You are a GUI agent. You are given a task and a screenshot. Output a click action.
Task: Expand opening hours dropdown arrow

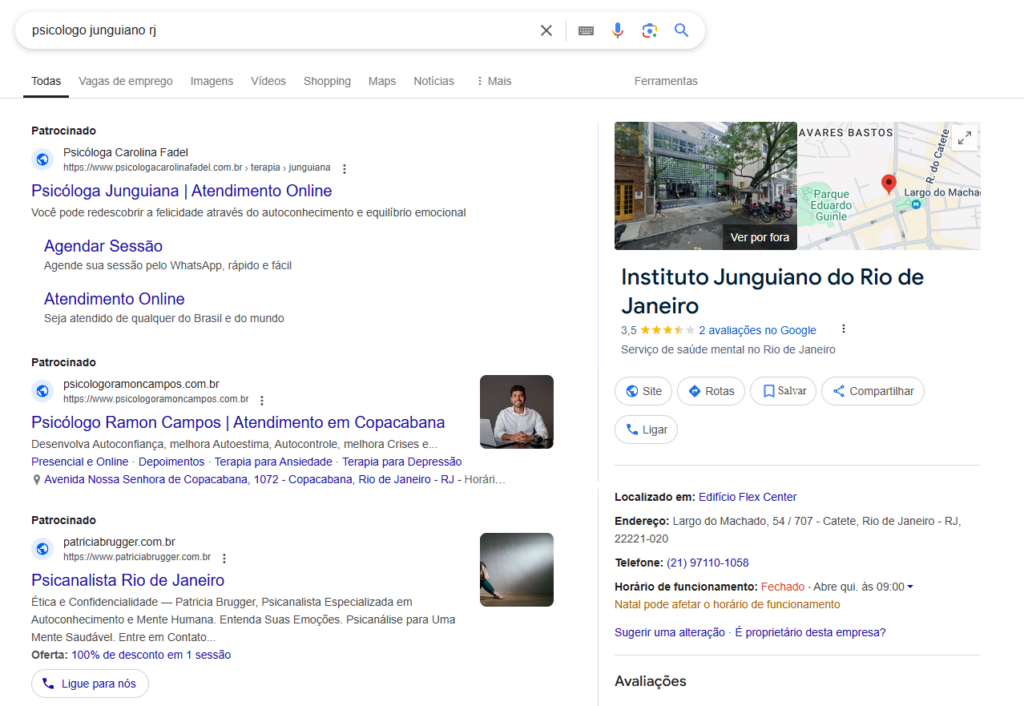click(910, 587)
